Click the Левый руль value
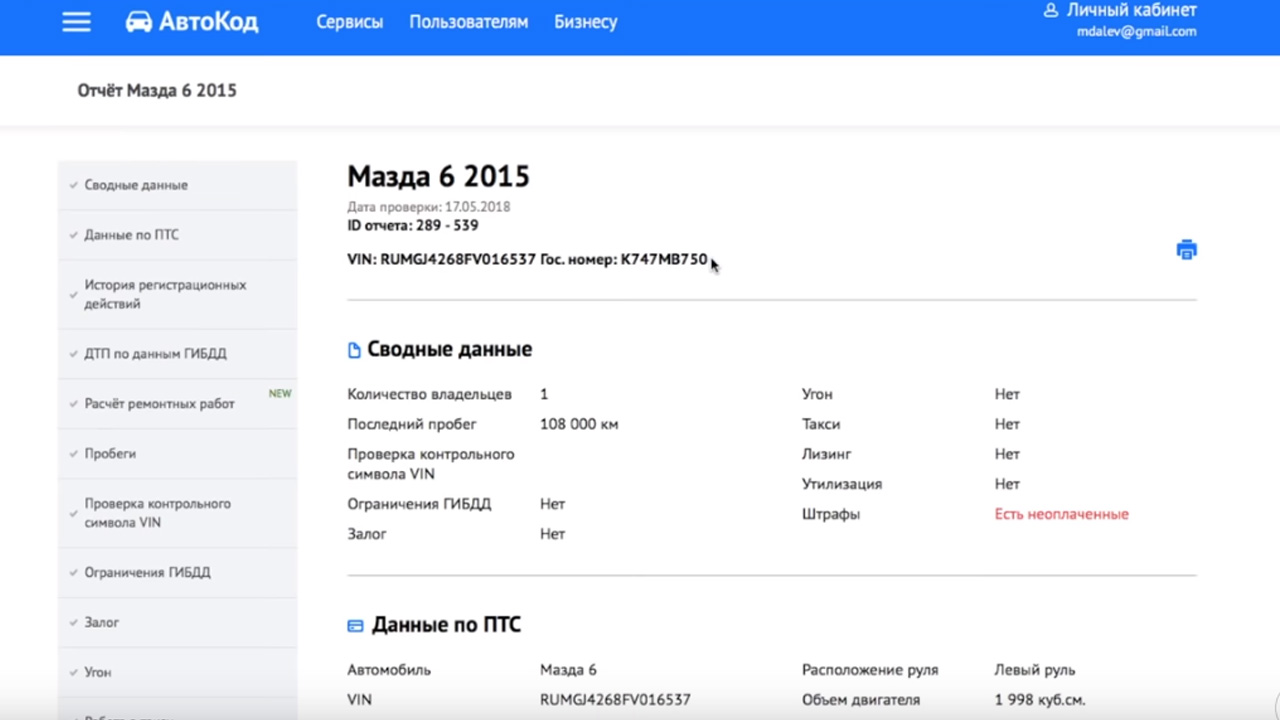 (1035, 670)
